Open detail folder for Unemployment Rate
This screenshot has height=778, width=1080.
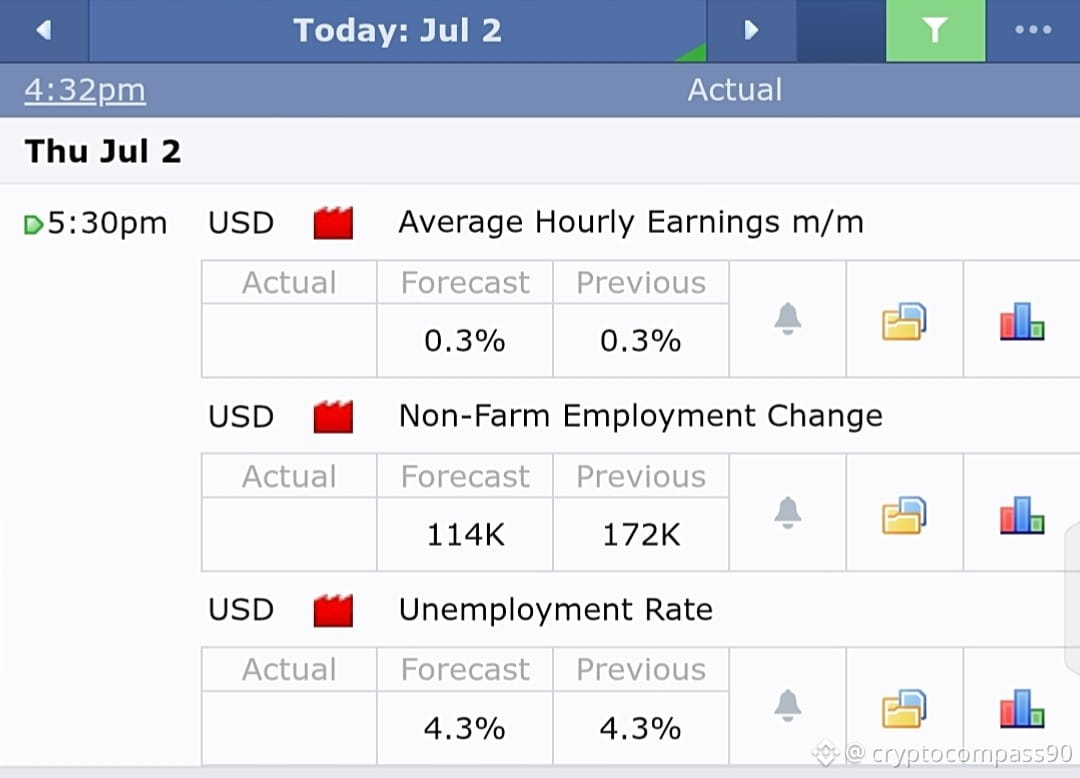pyautogui.click(x=904, y=708)
